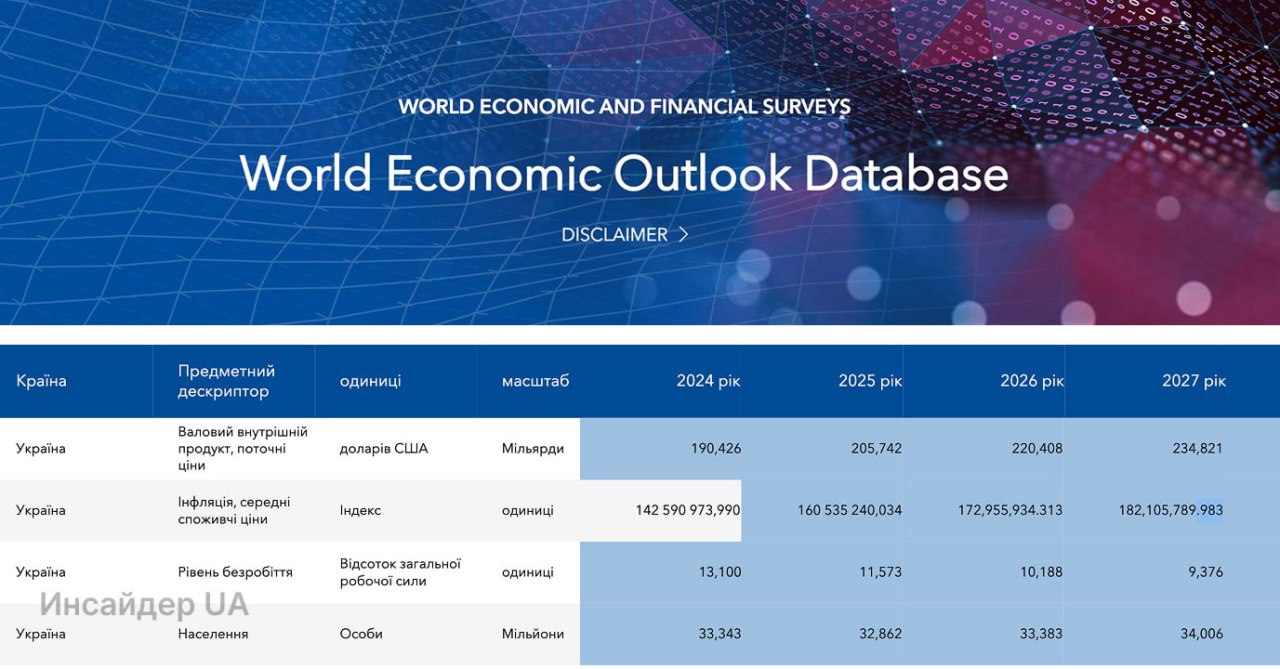Click the Населення row label
This screenshot has width=1280, height=669.
coord(213,634)
